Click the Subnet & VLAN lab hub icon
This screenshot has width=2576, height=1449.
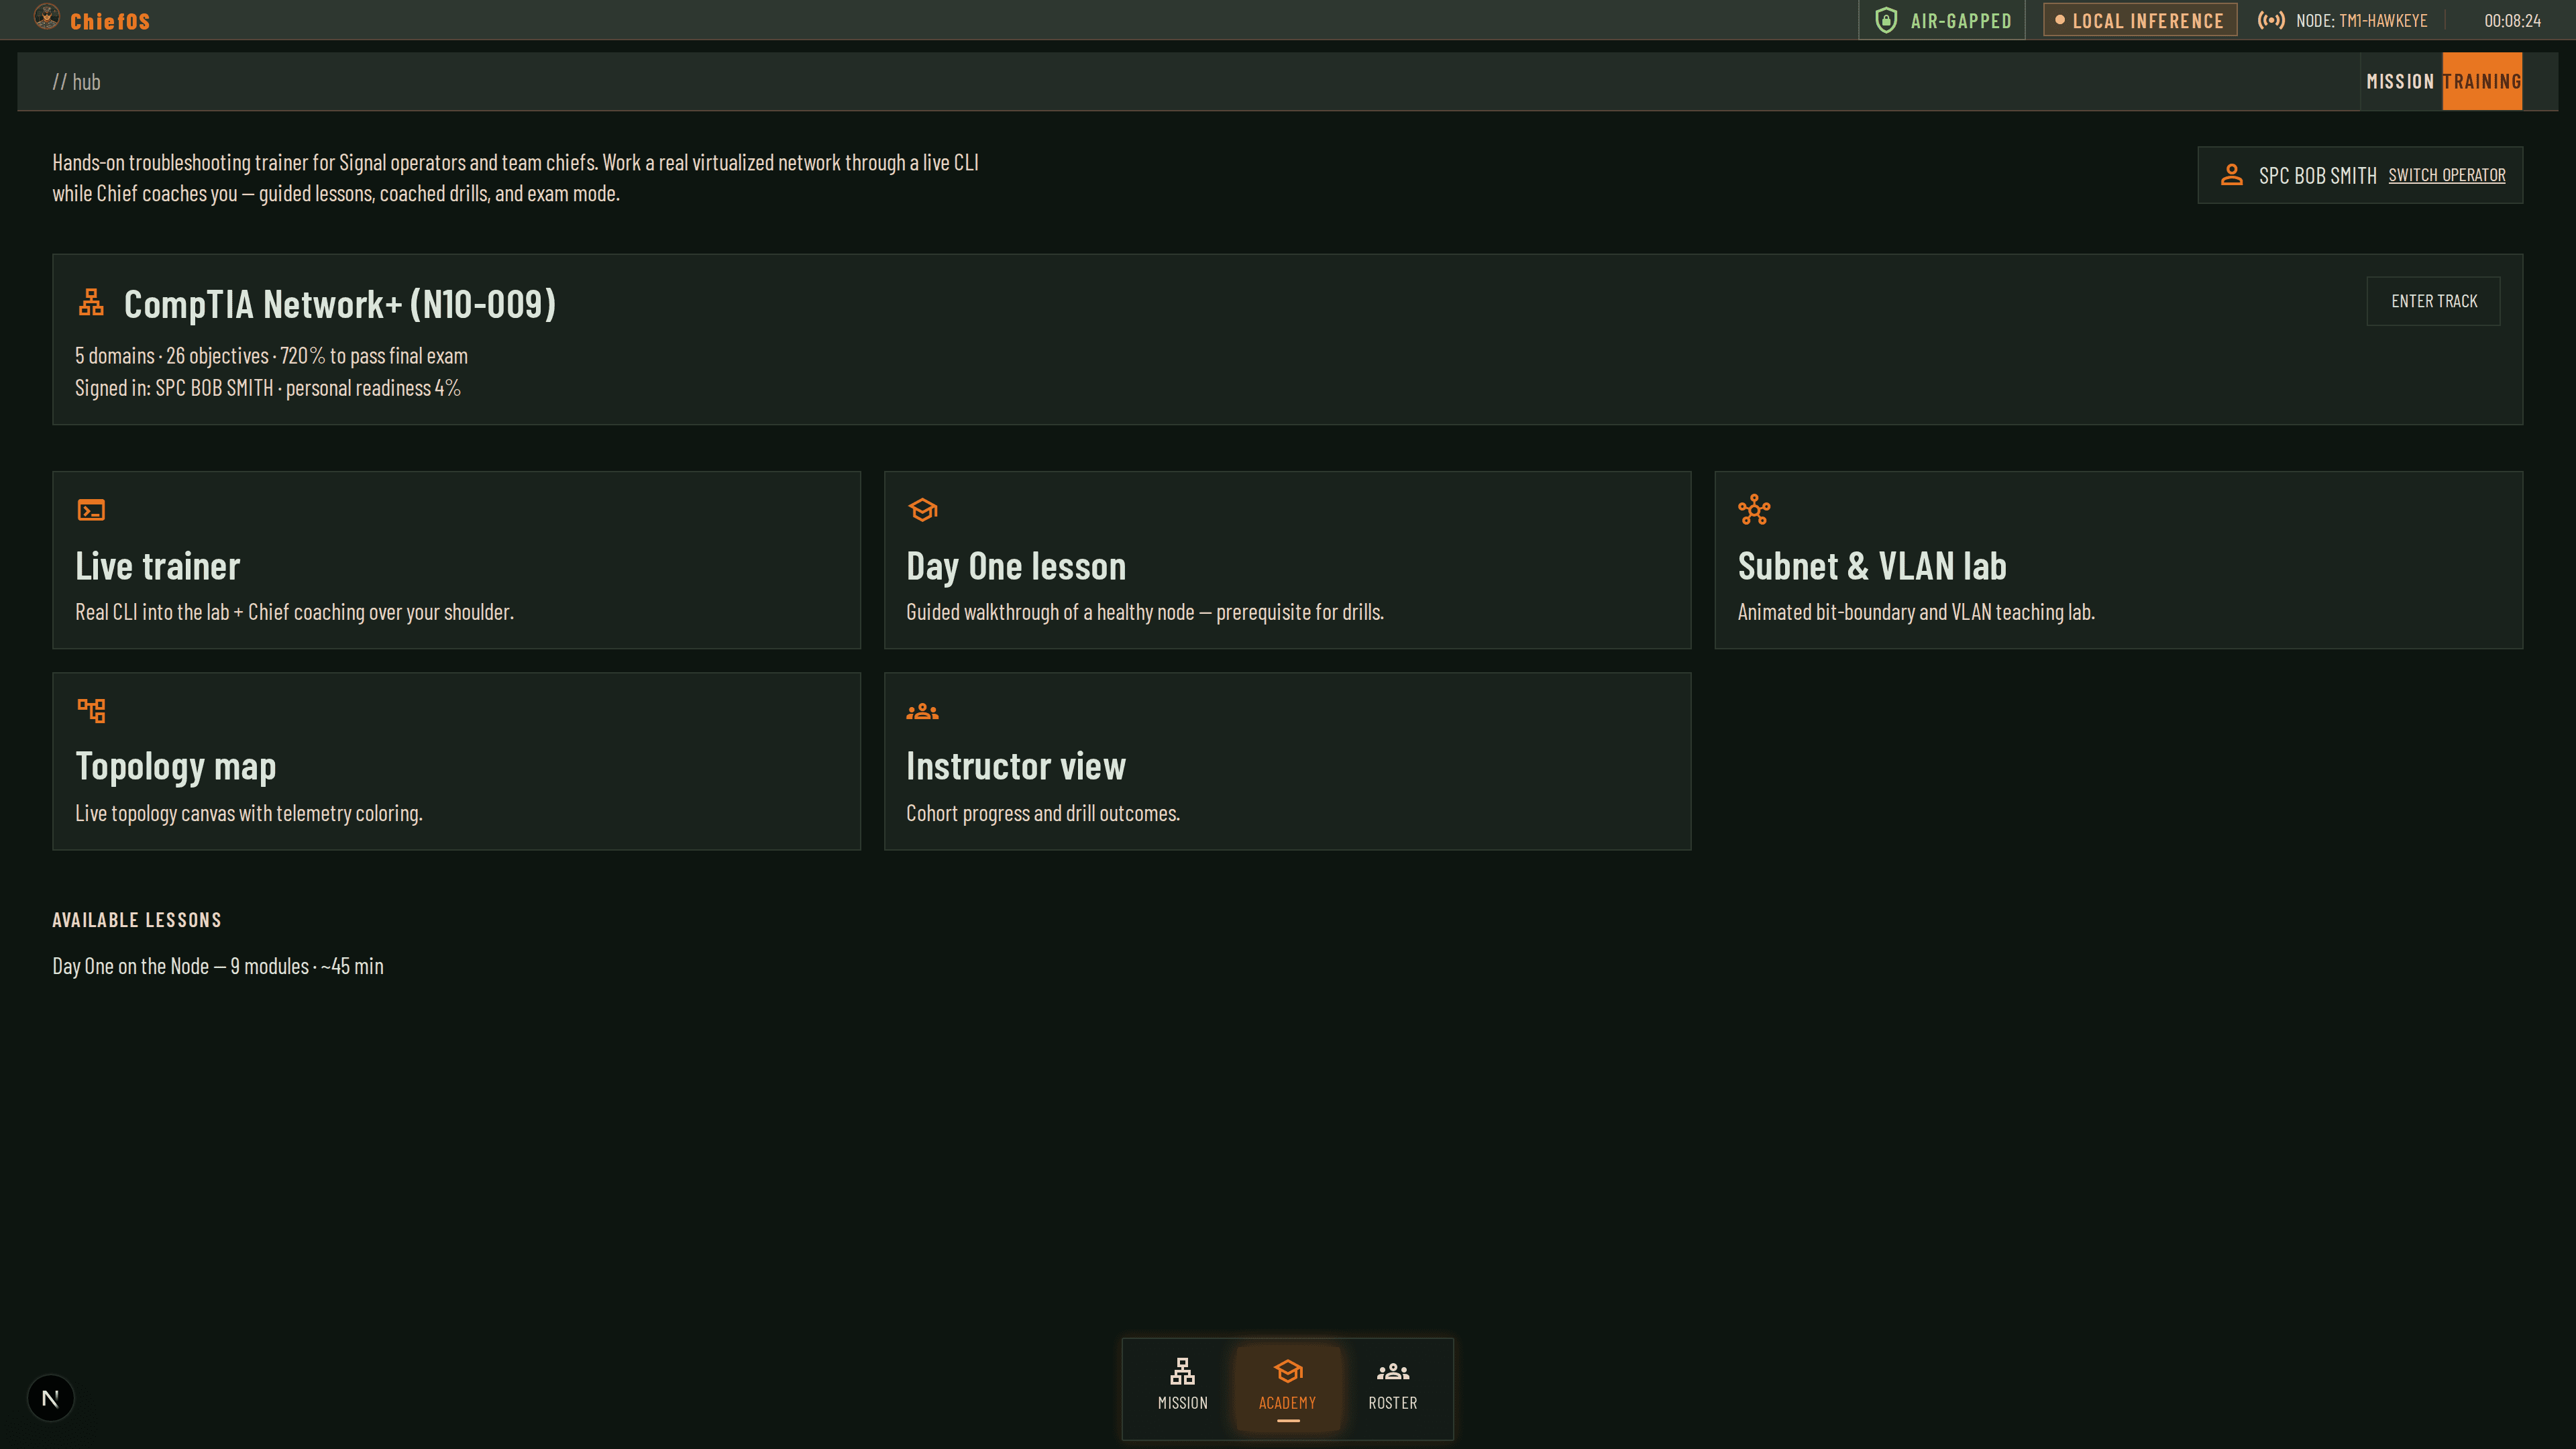(x=1754, y=510)
